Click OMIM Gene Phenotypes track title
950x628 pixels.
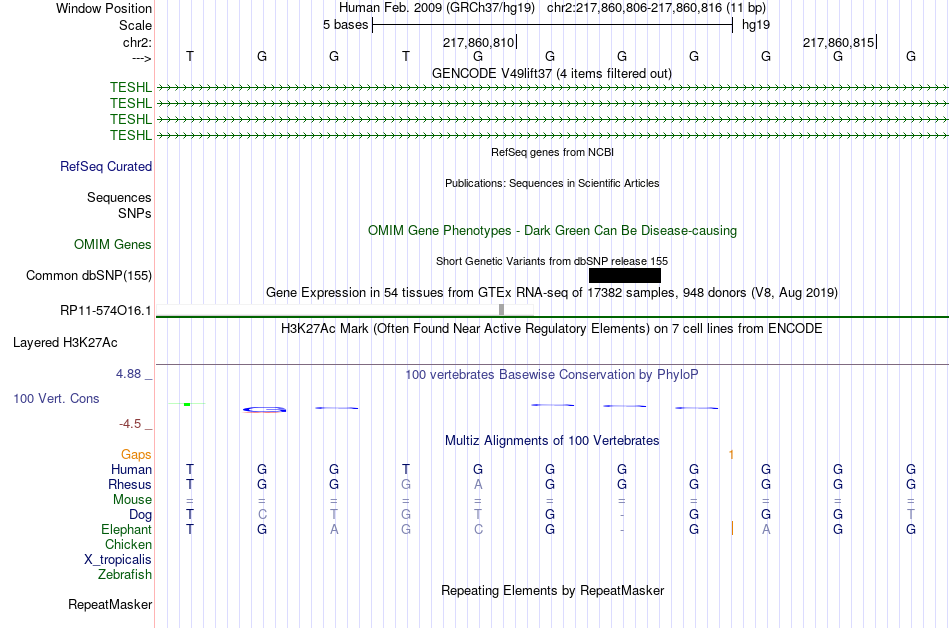coord(552,231)
